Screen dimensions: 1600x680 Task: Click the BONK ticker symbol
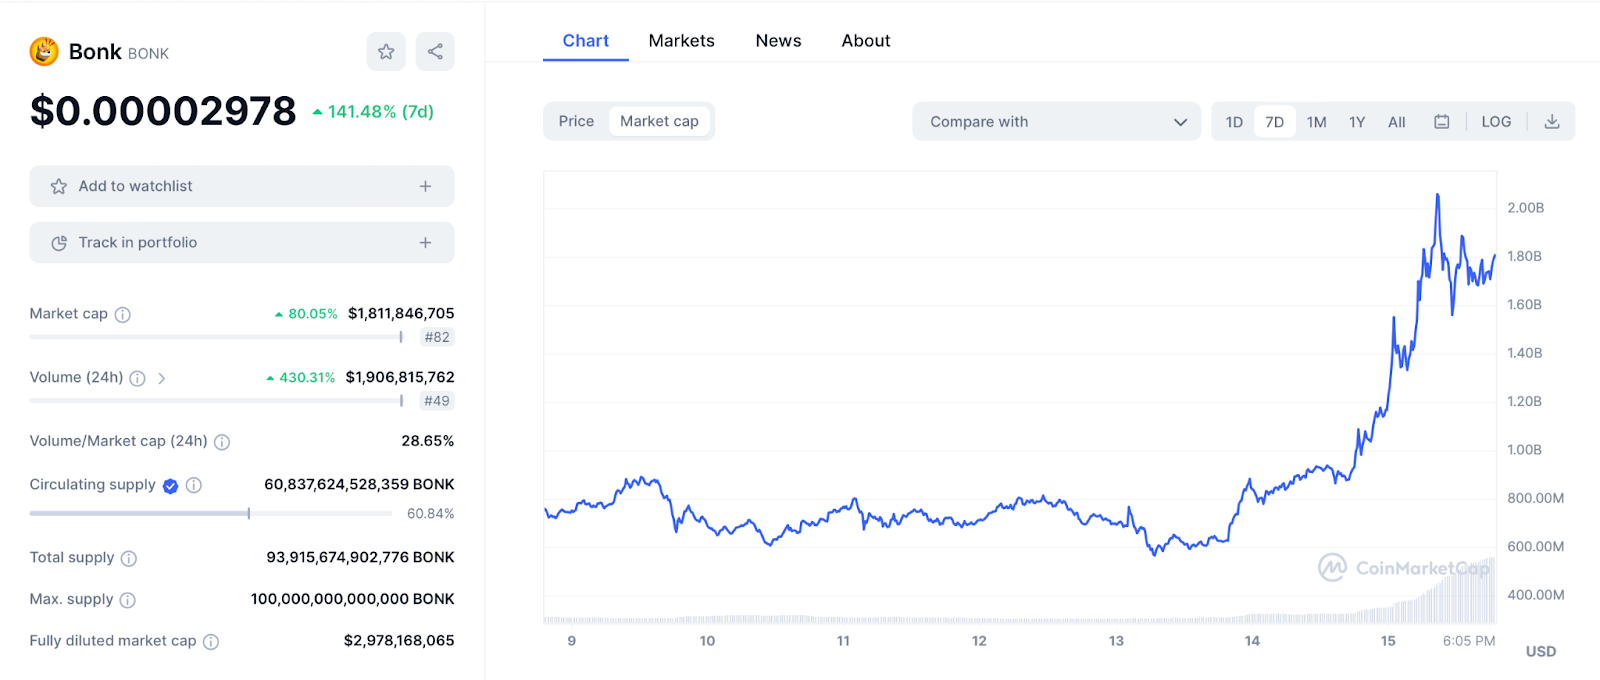coord(148,54)
